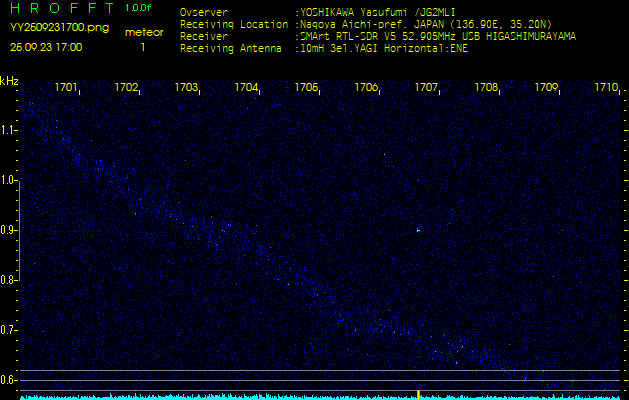Click the yellow meteor label
Viewport: 629px width, 400px height.
[x=143, y=32]
